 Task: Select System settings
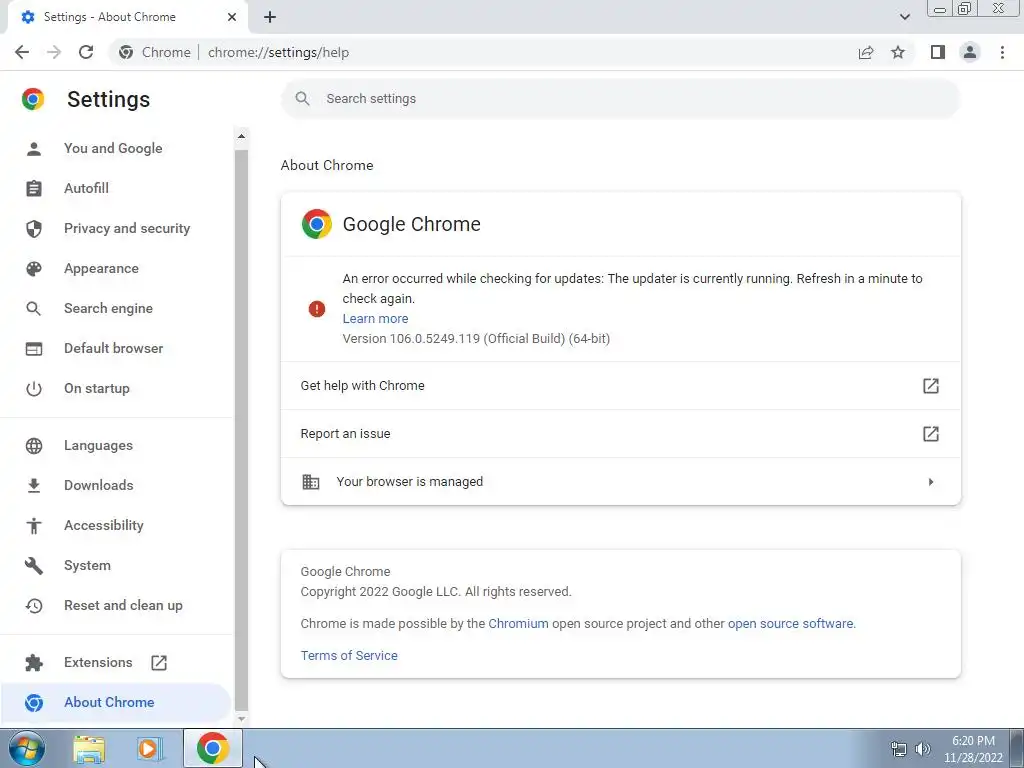(116, 566)
